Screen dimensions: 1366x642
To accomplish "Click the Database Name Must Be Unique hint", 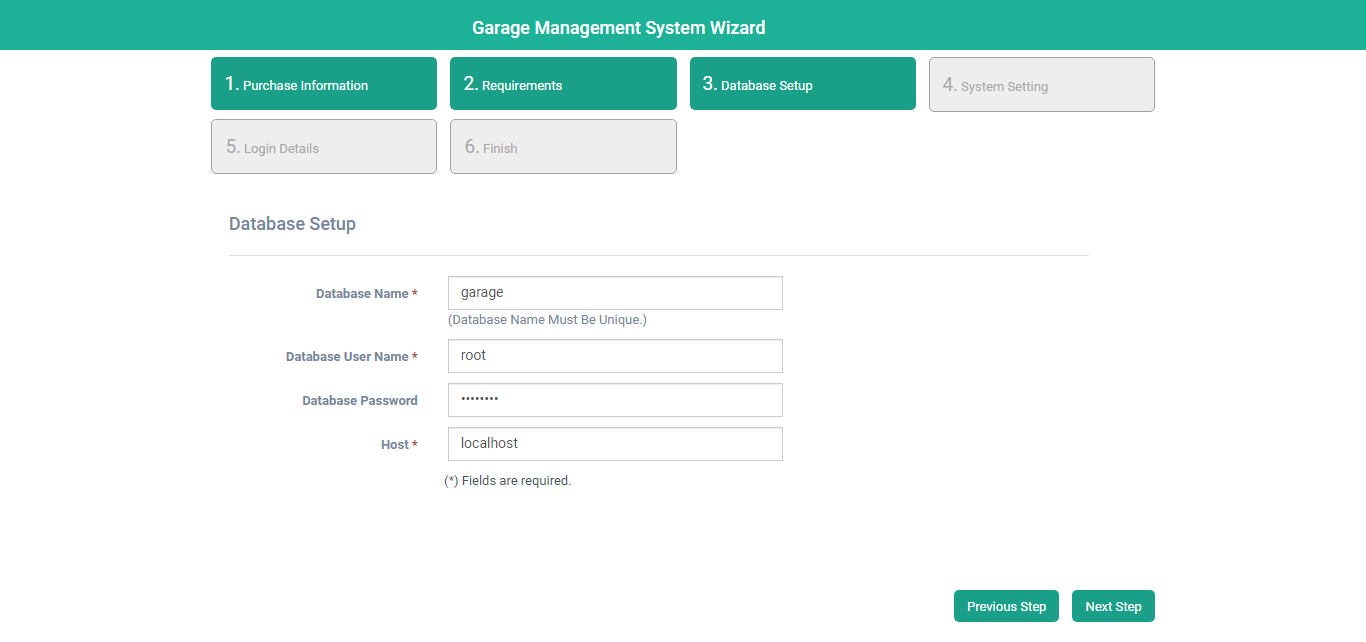I will pos(547,320).
